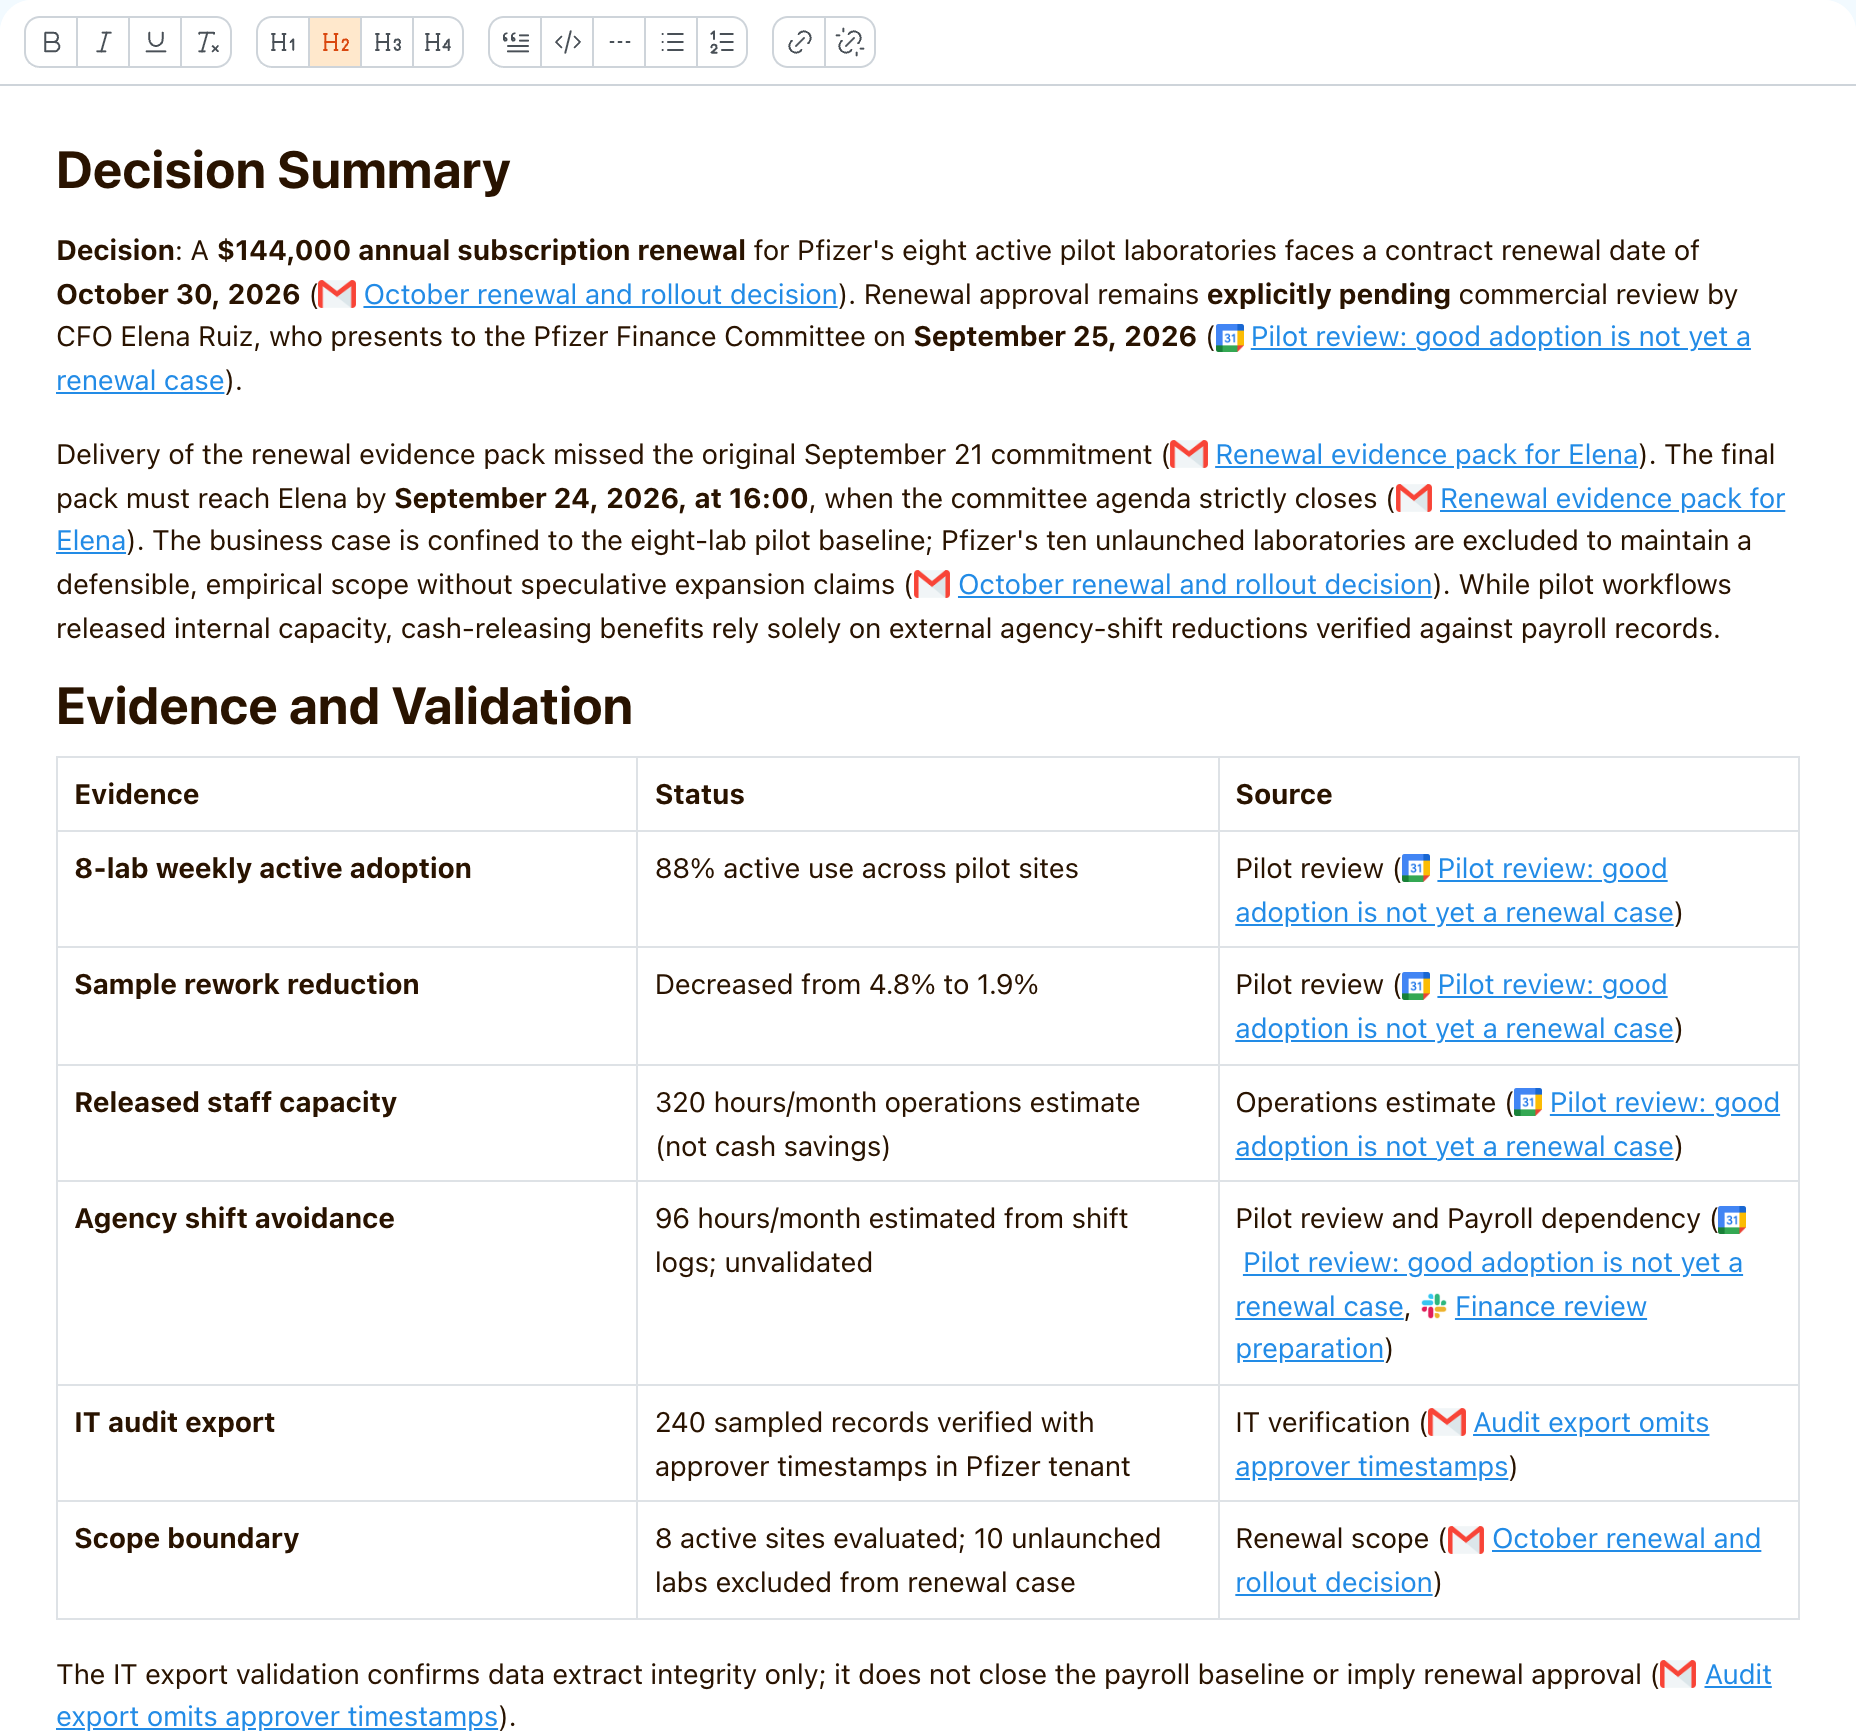The image size is (1856, 1736).
Task: Clear text formatting
Action: (206, 42)
